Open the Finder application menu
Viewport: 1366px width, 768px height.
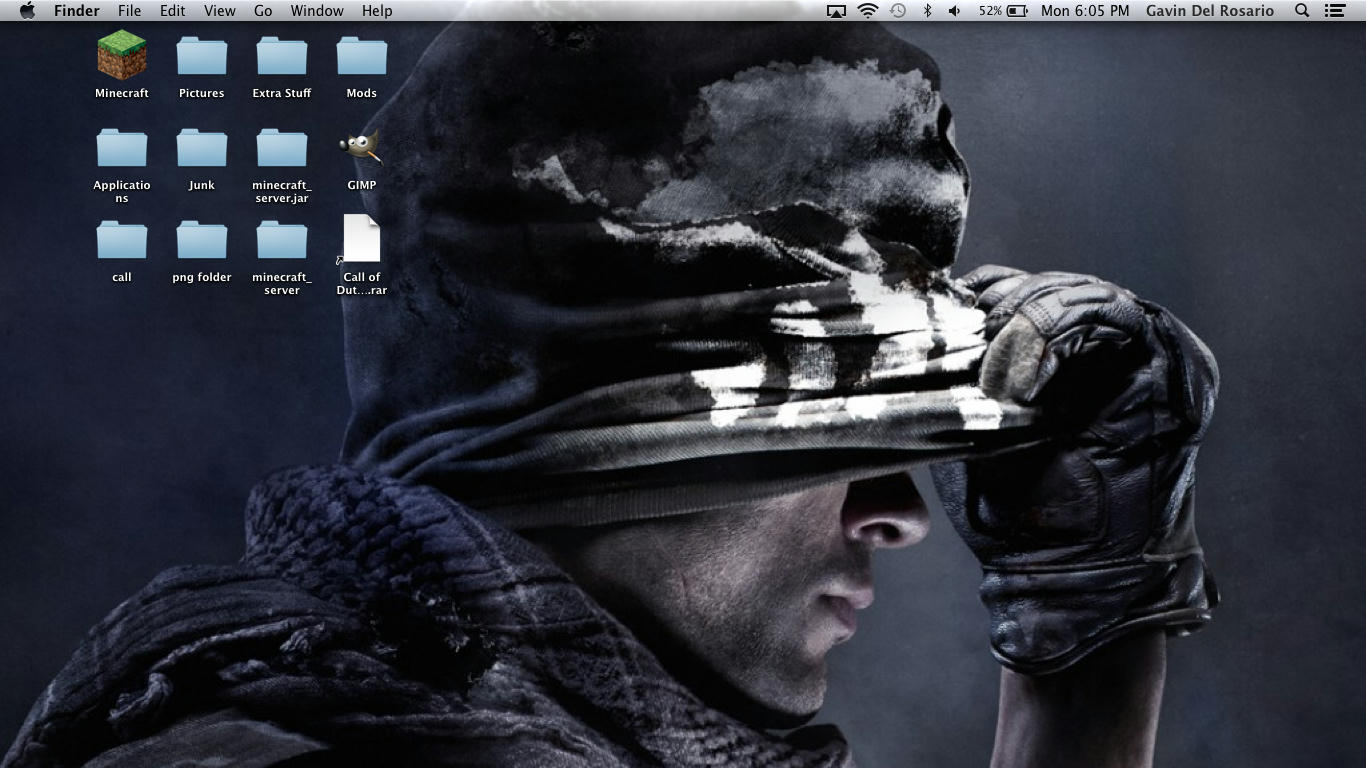click(76, 11)
